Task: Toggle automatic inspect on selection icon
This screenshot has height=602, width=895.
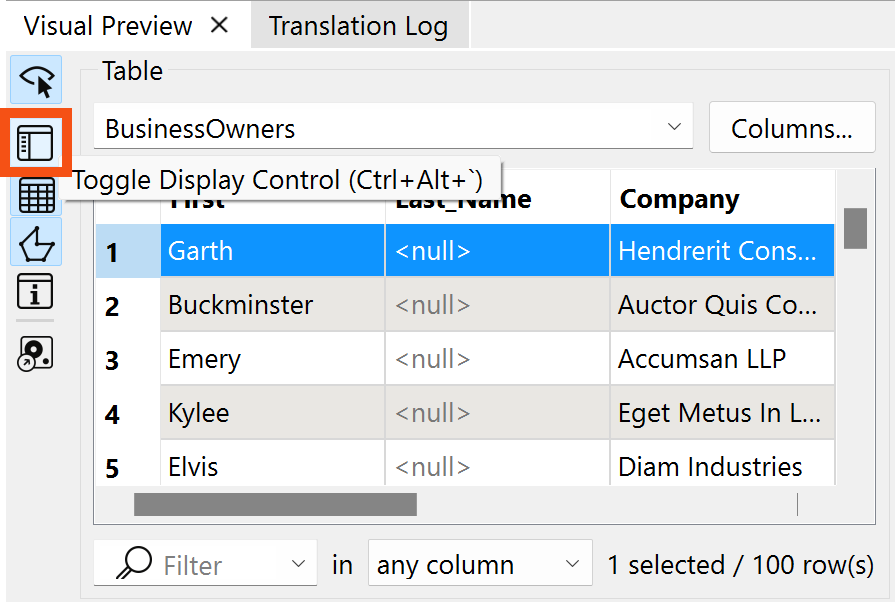Action: point(36,80)
